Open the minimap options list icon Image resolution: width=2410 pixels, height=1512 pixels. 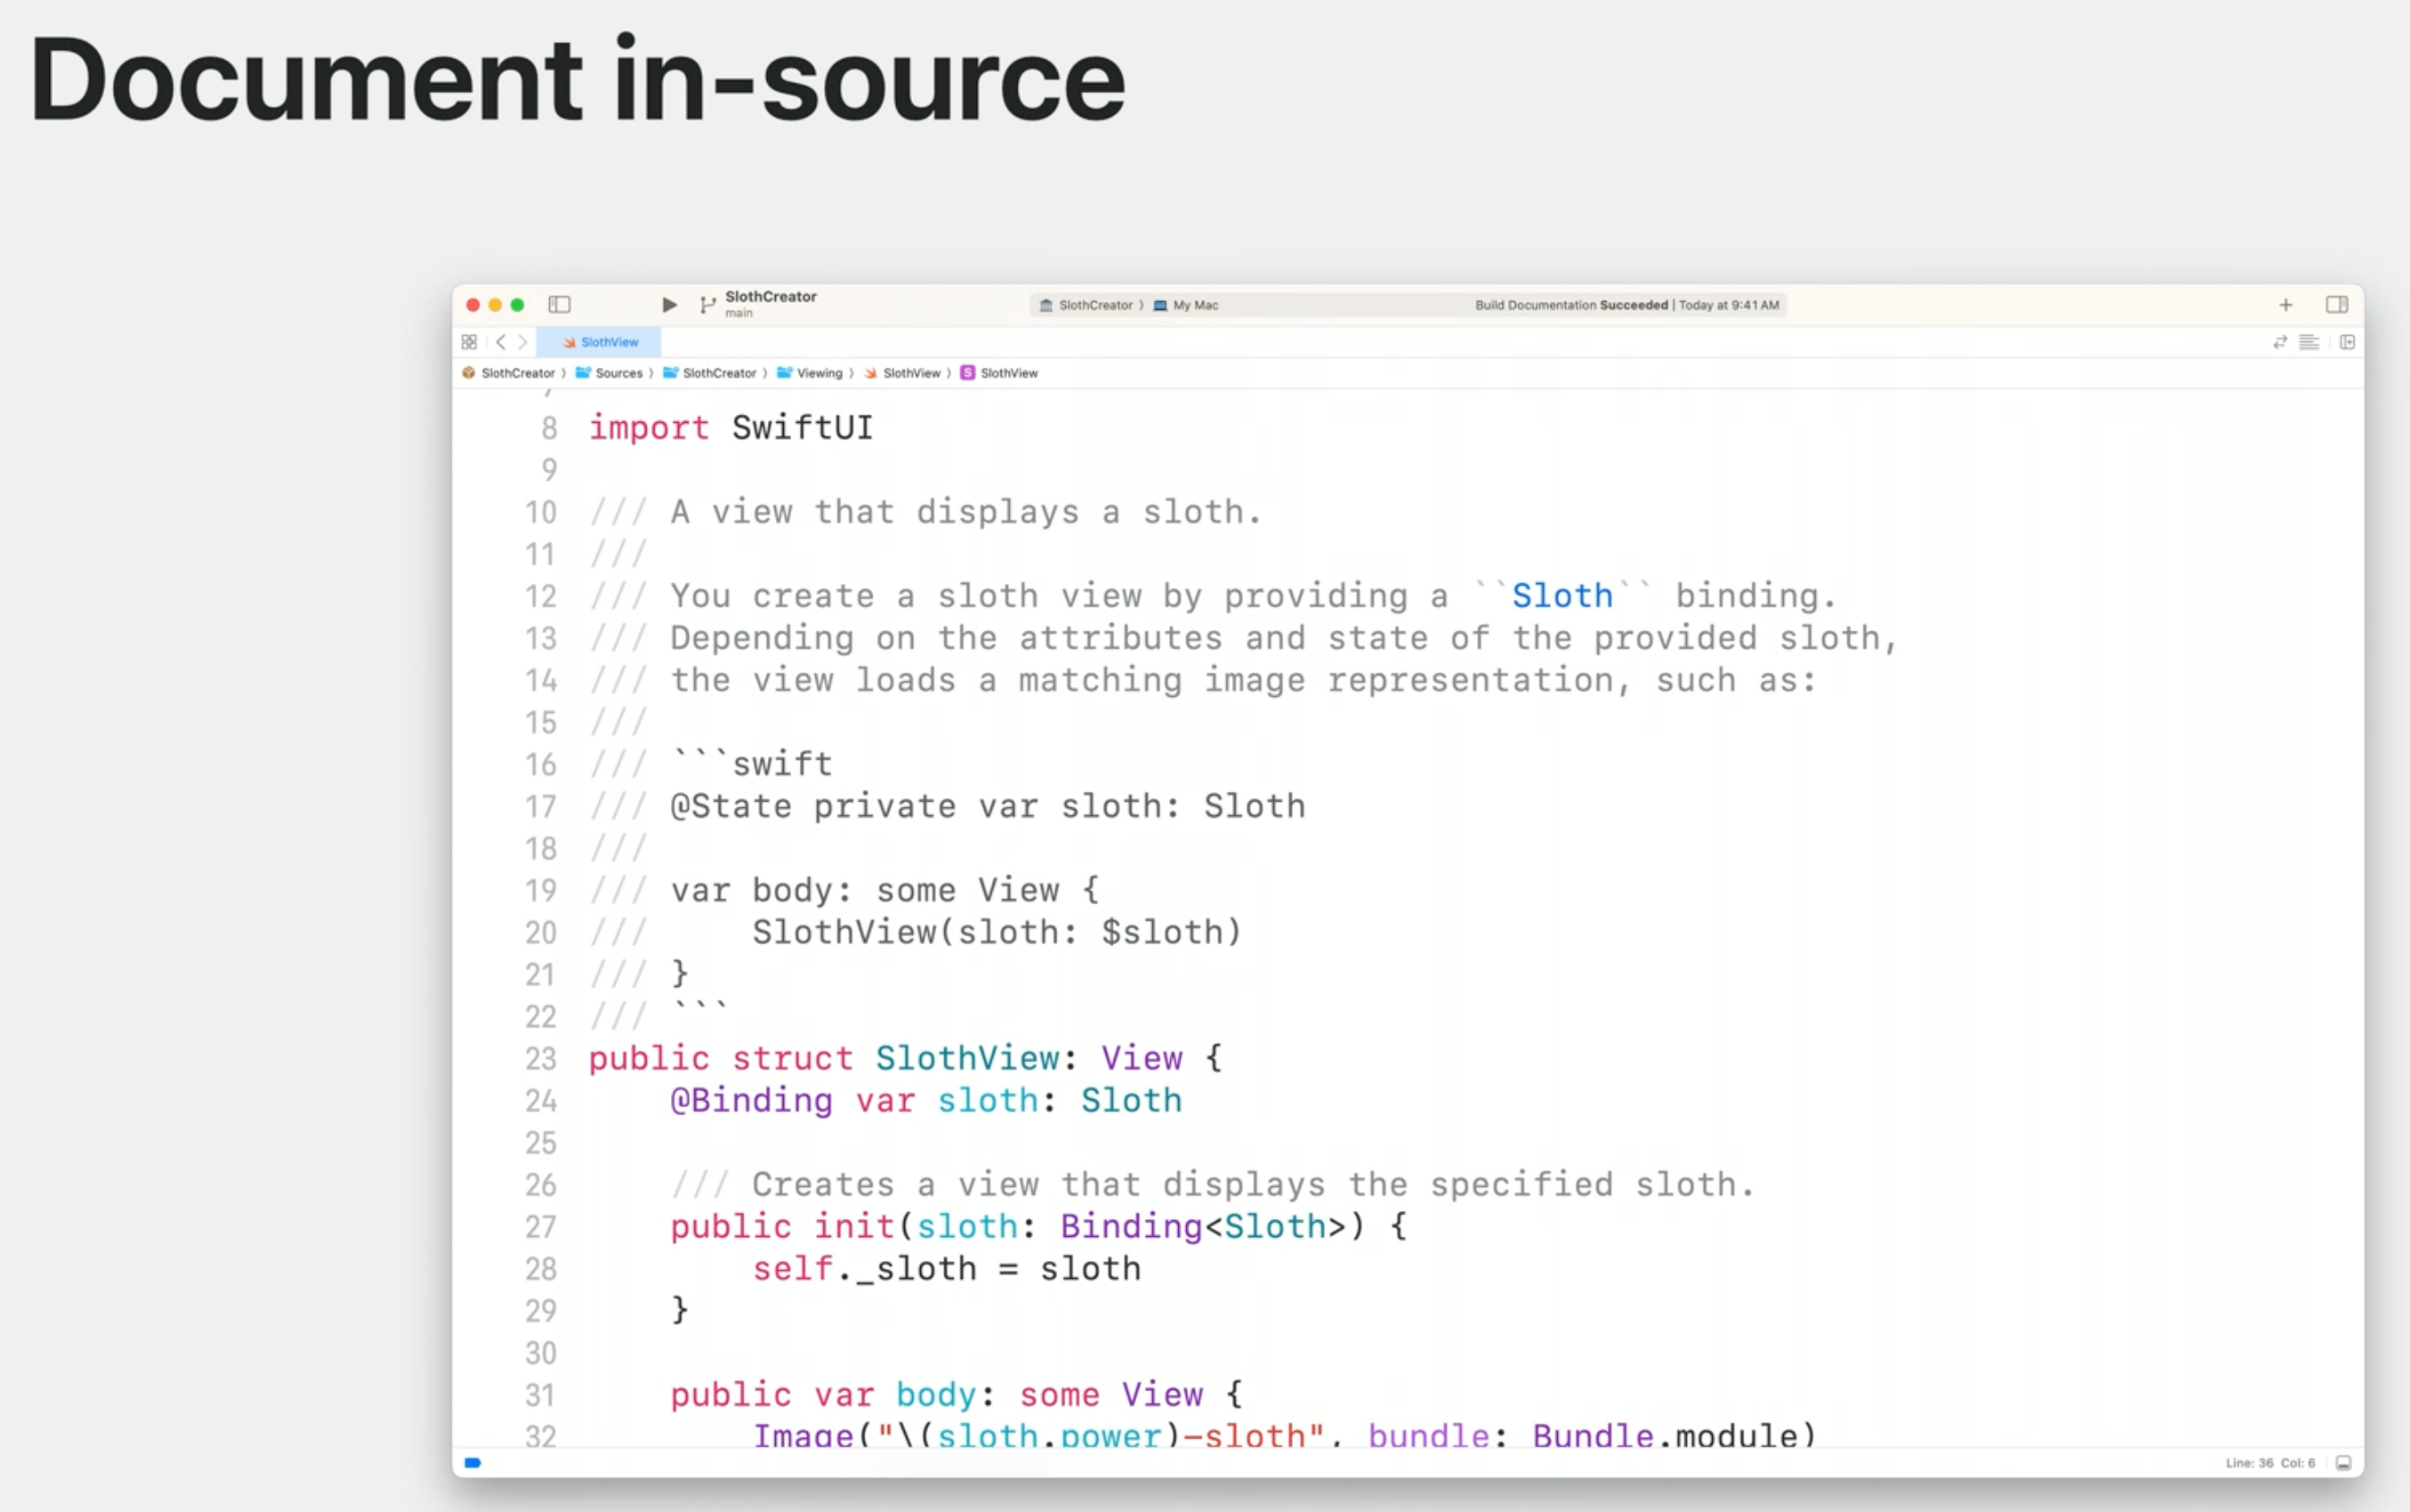[2310, 342]
